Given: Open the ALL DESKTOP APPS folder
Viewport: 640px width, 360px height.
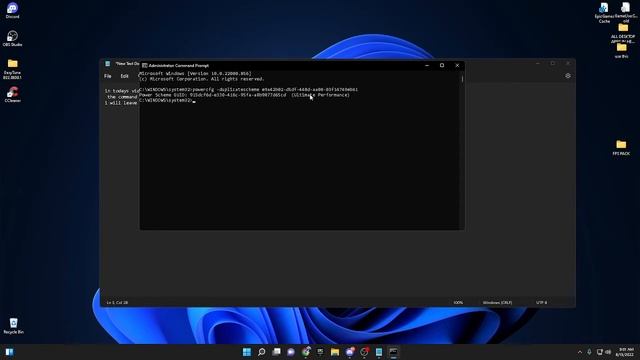Looking at the screenshot, I should click(623, 33).
